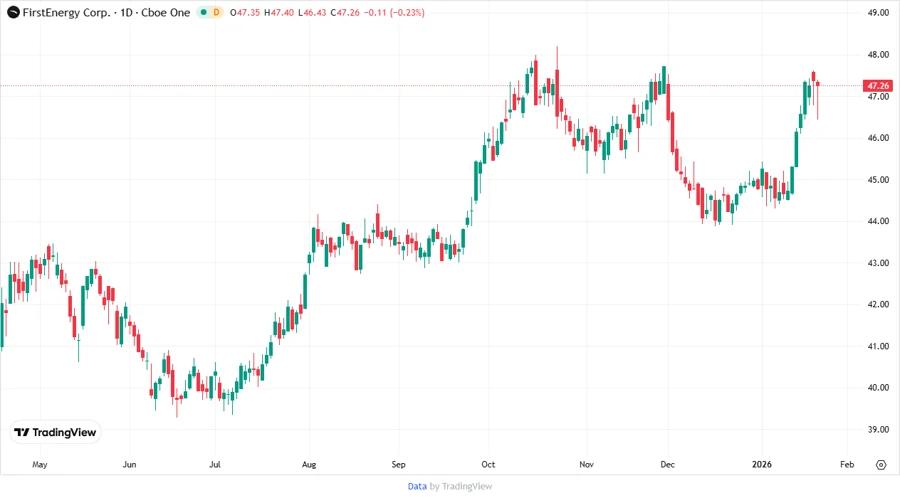Click the open value O47.35
900x498 pixels.
pos(245,12)
